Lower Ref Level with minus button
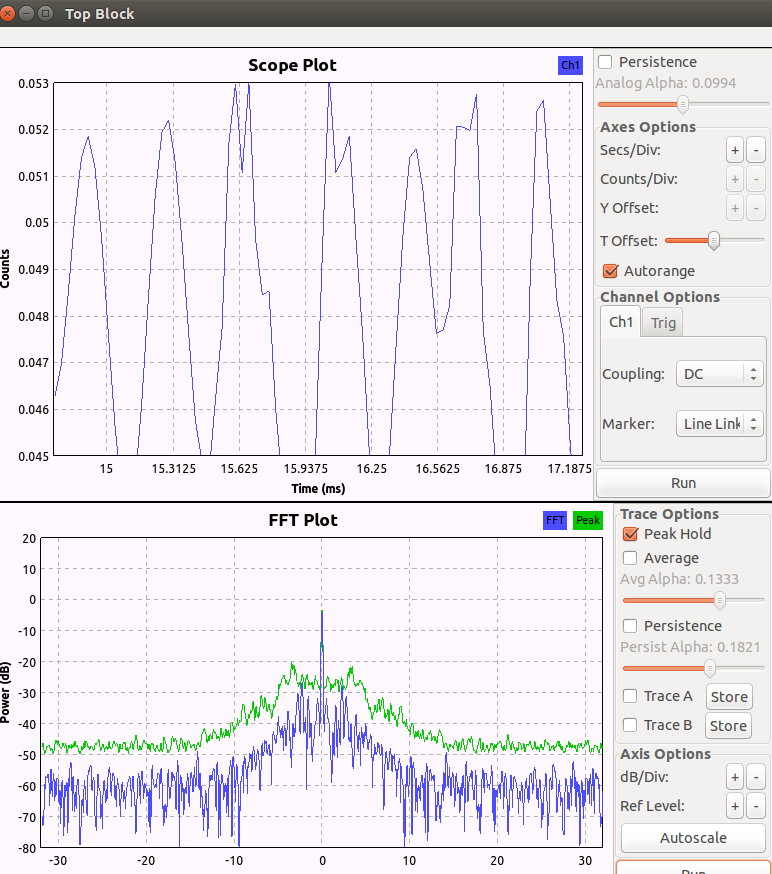The height and width of the screenshot is (874, 772). 756,805
